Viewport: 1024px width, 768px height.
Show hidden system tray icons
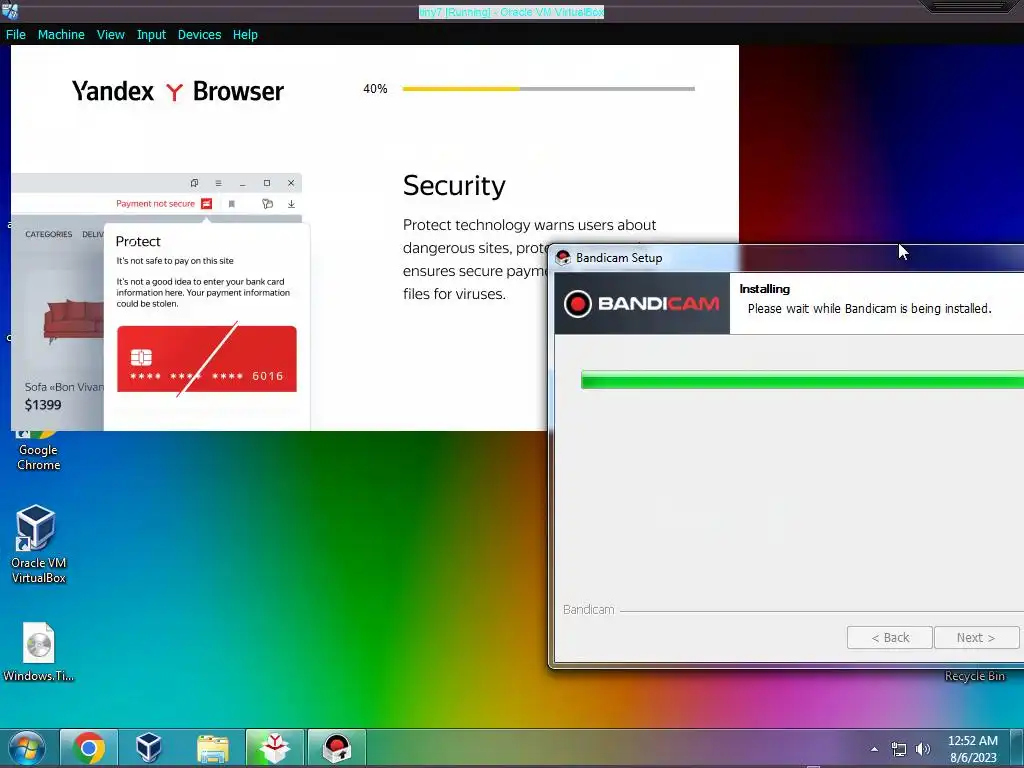(x=874, y=749)
